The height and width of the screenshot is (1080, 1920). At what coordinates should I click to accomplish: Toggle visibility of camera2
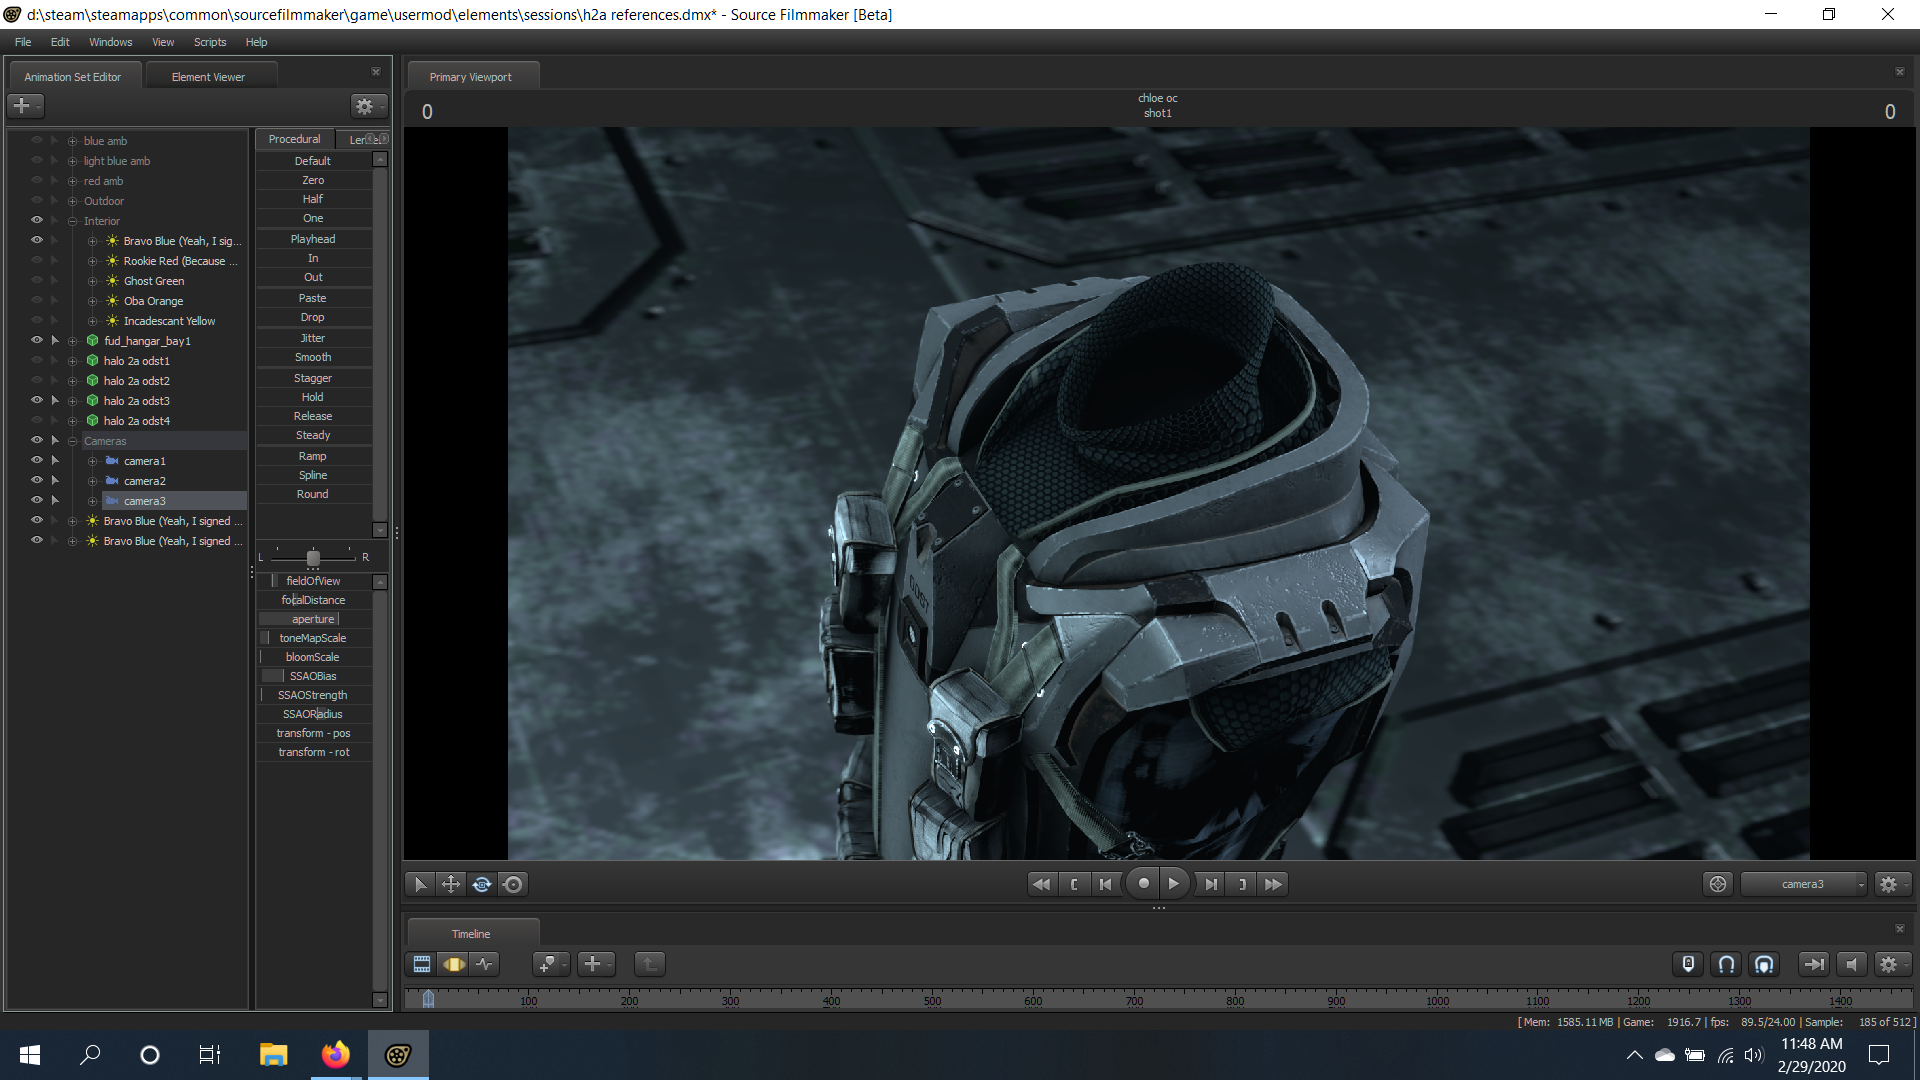click(37, 480)
